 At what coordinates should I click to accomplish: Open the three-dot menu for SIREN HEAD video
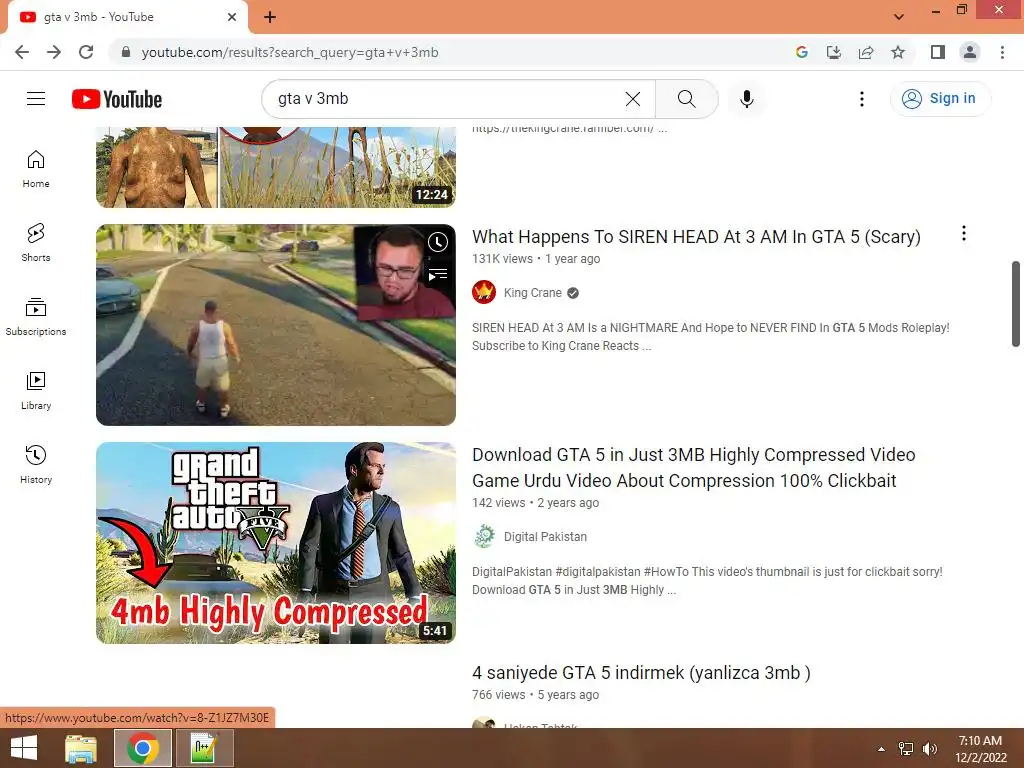[963, 234]
